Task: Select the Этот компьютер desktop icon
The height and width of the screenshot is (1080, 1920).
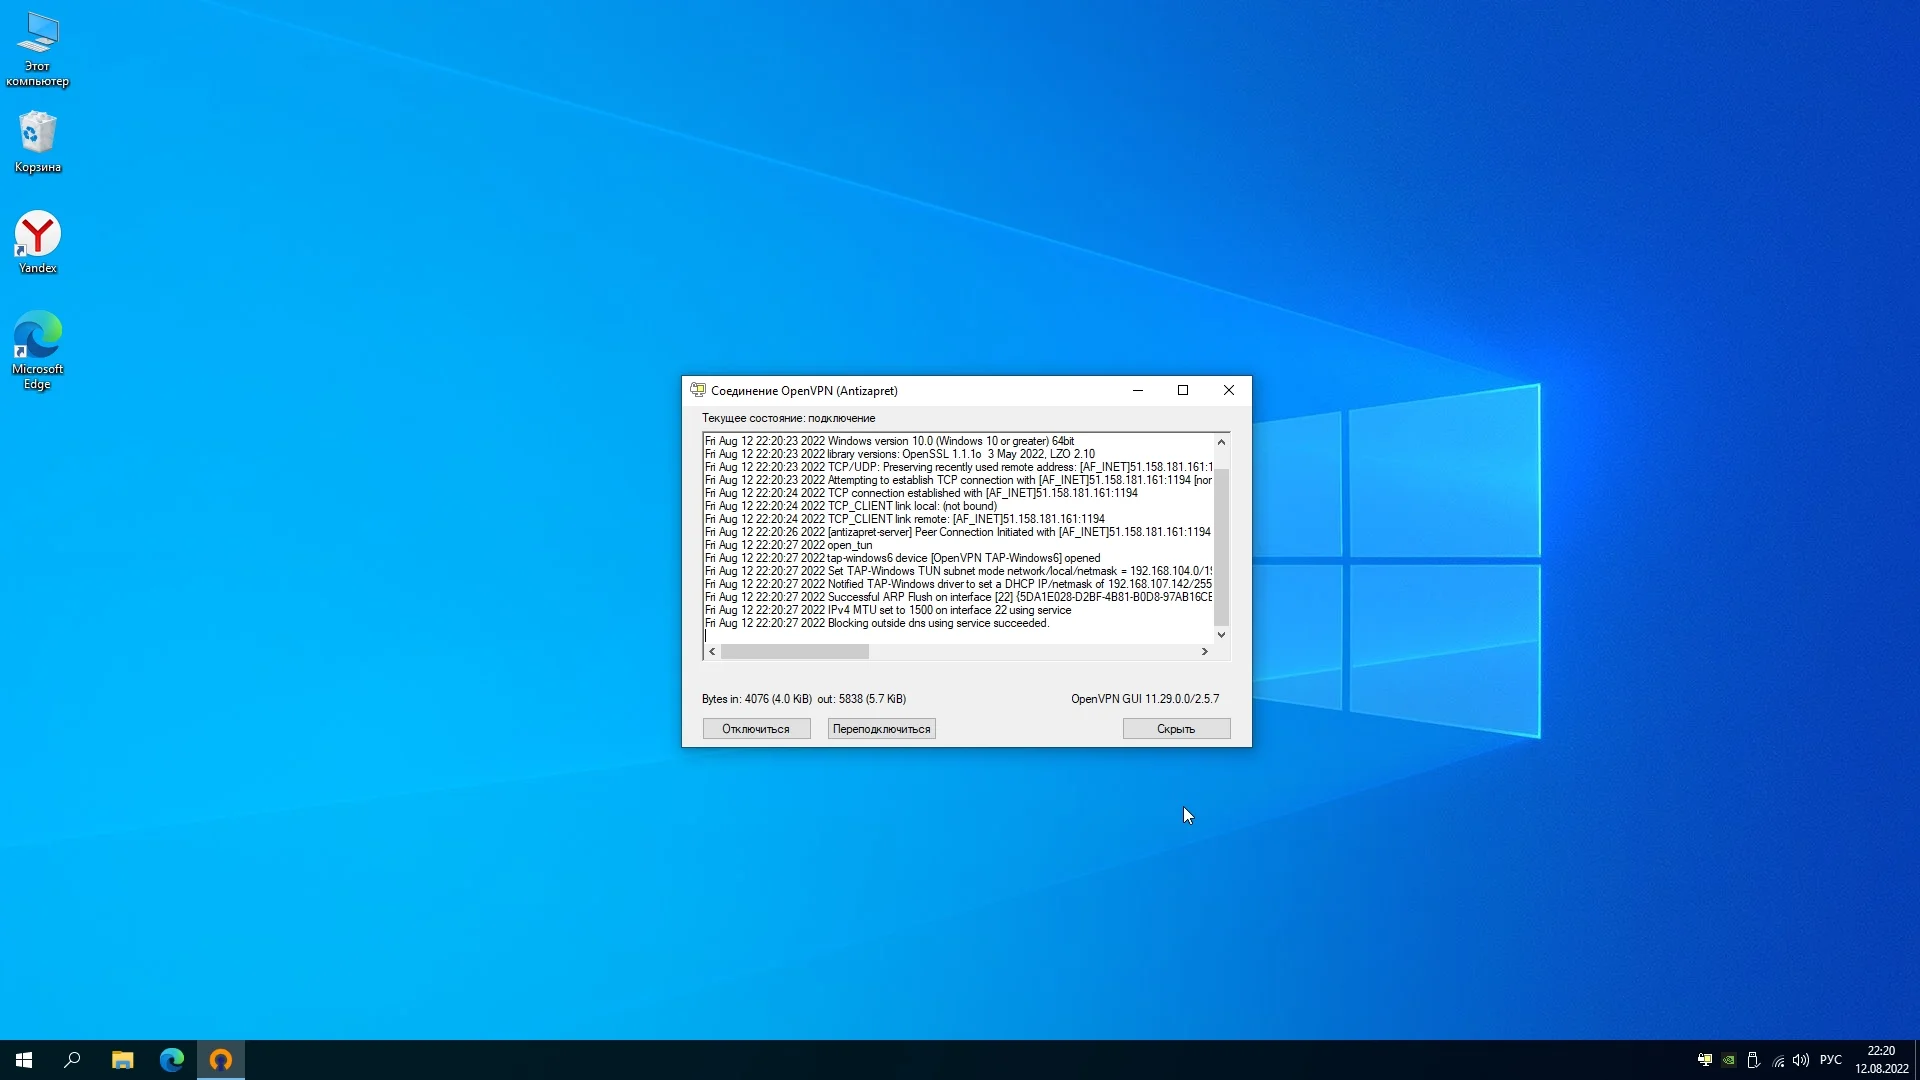Action: [x=38, y=47]
